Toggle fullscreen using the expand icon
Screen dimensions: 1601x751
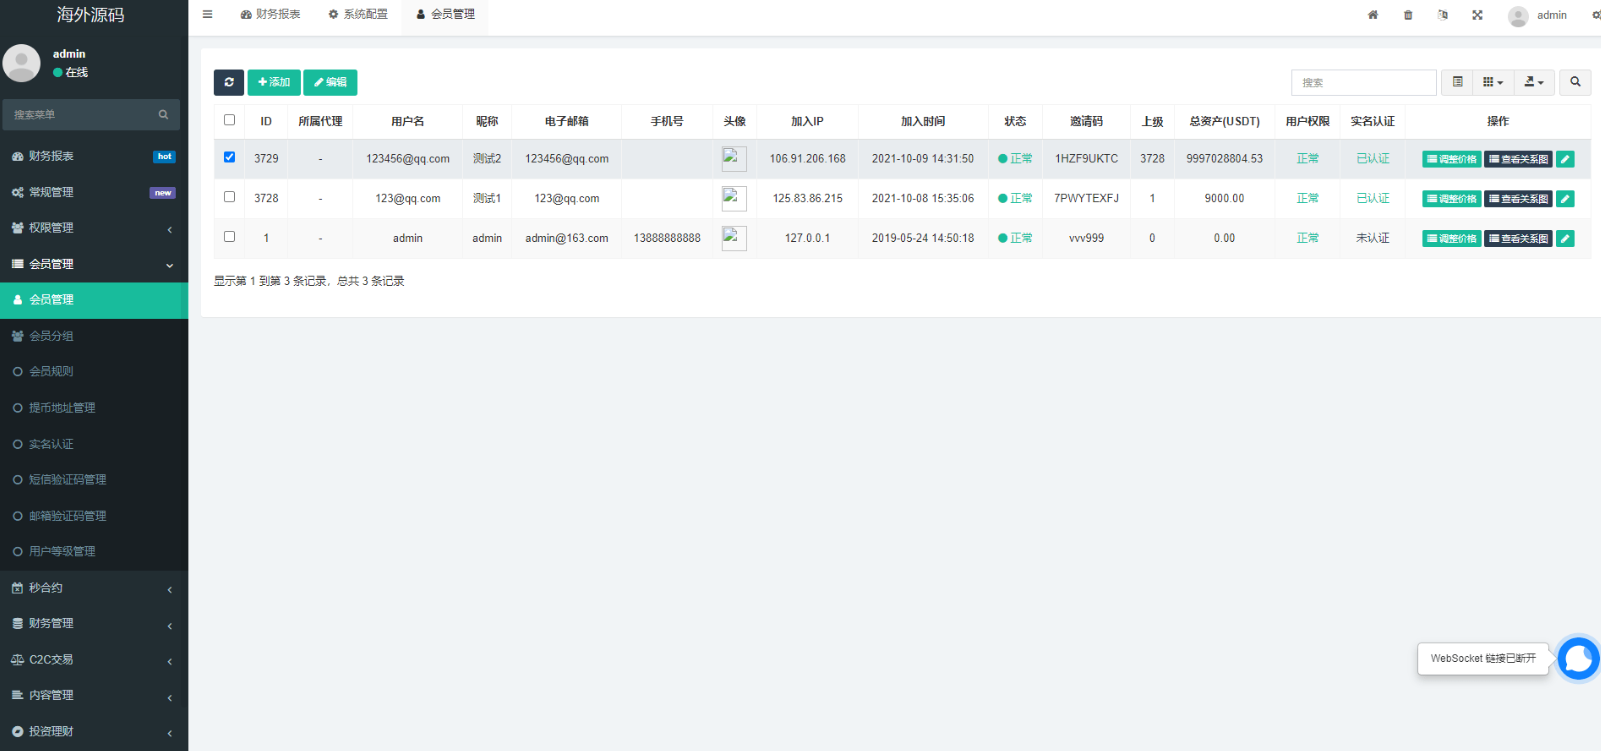click(x=1477, y=15)
